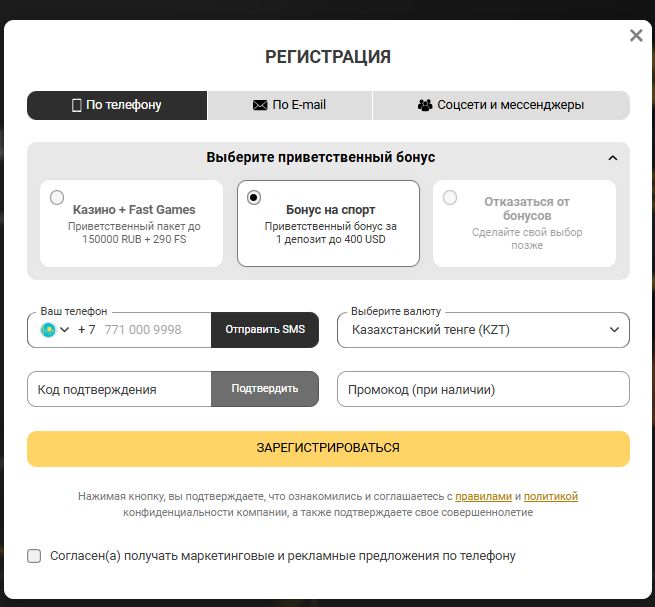Viewport: 655px width, 607px height.
Task: Click the yellow ЗАРЕГИСТРИРОВАТЬСЯ button
Action: 328,449
